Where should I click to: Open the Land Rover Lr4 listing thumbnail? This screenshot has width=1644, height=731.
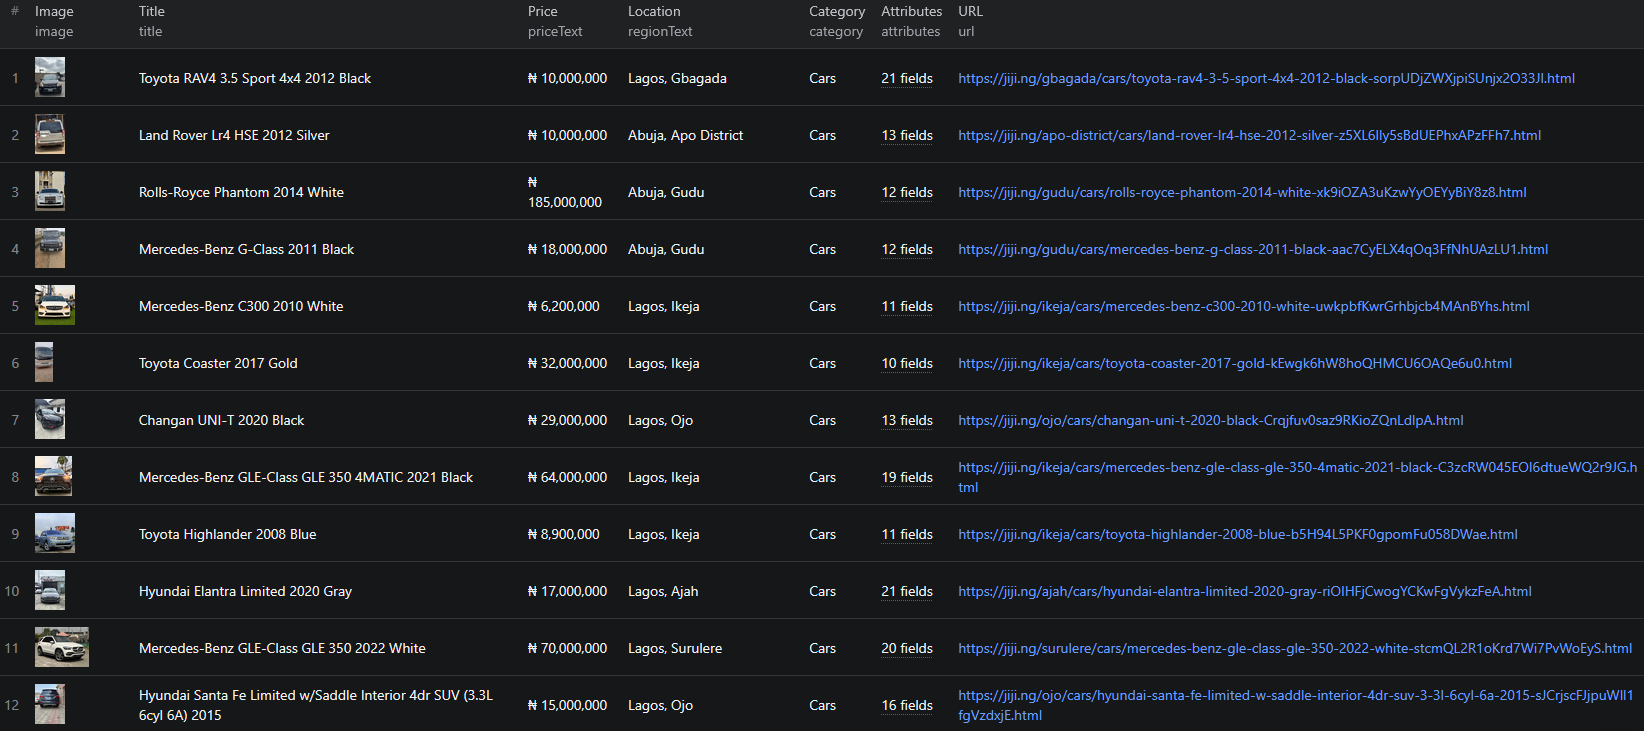[50, 134]
